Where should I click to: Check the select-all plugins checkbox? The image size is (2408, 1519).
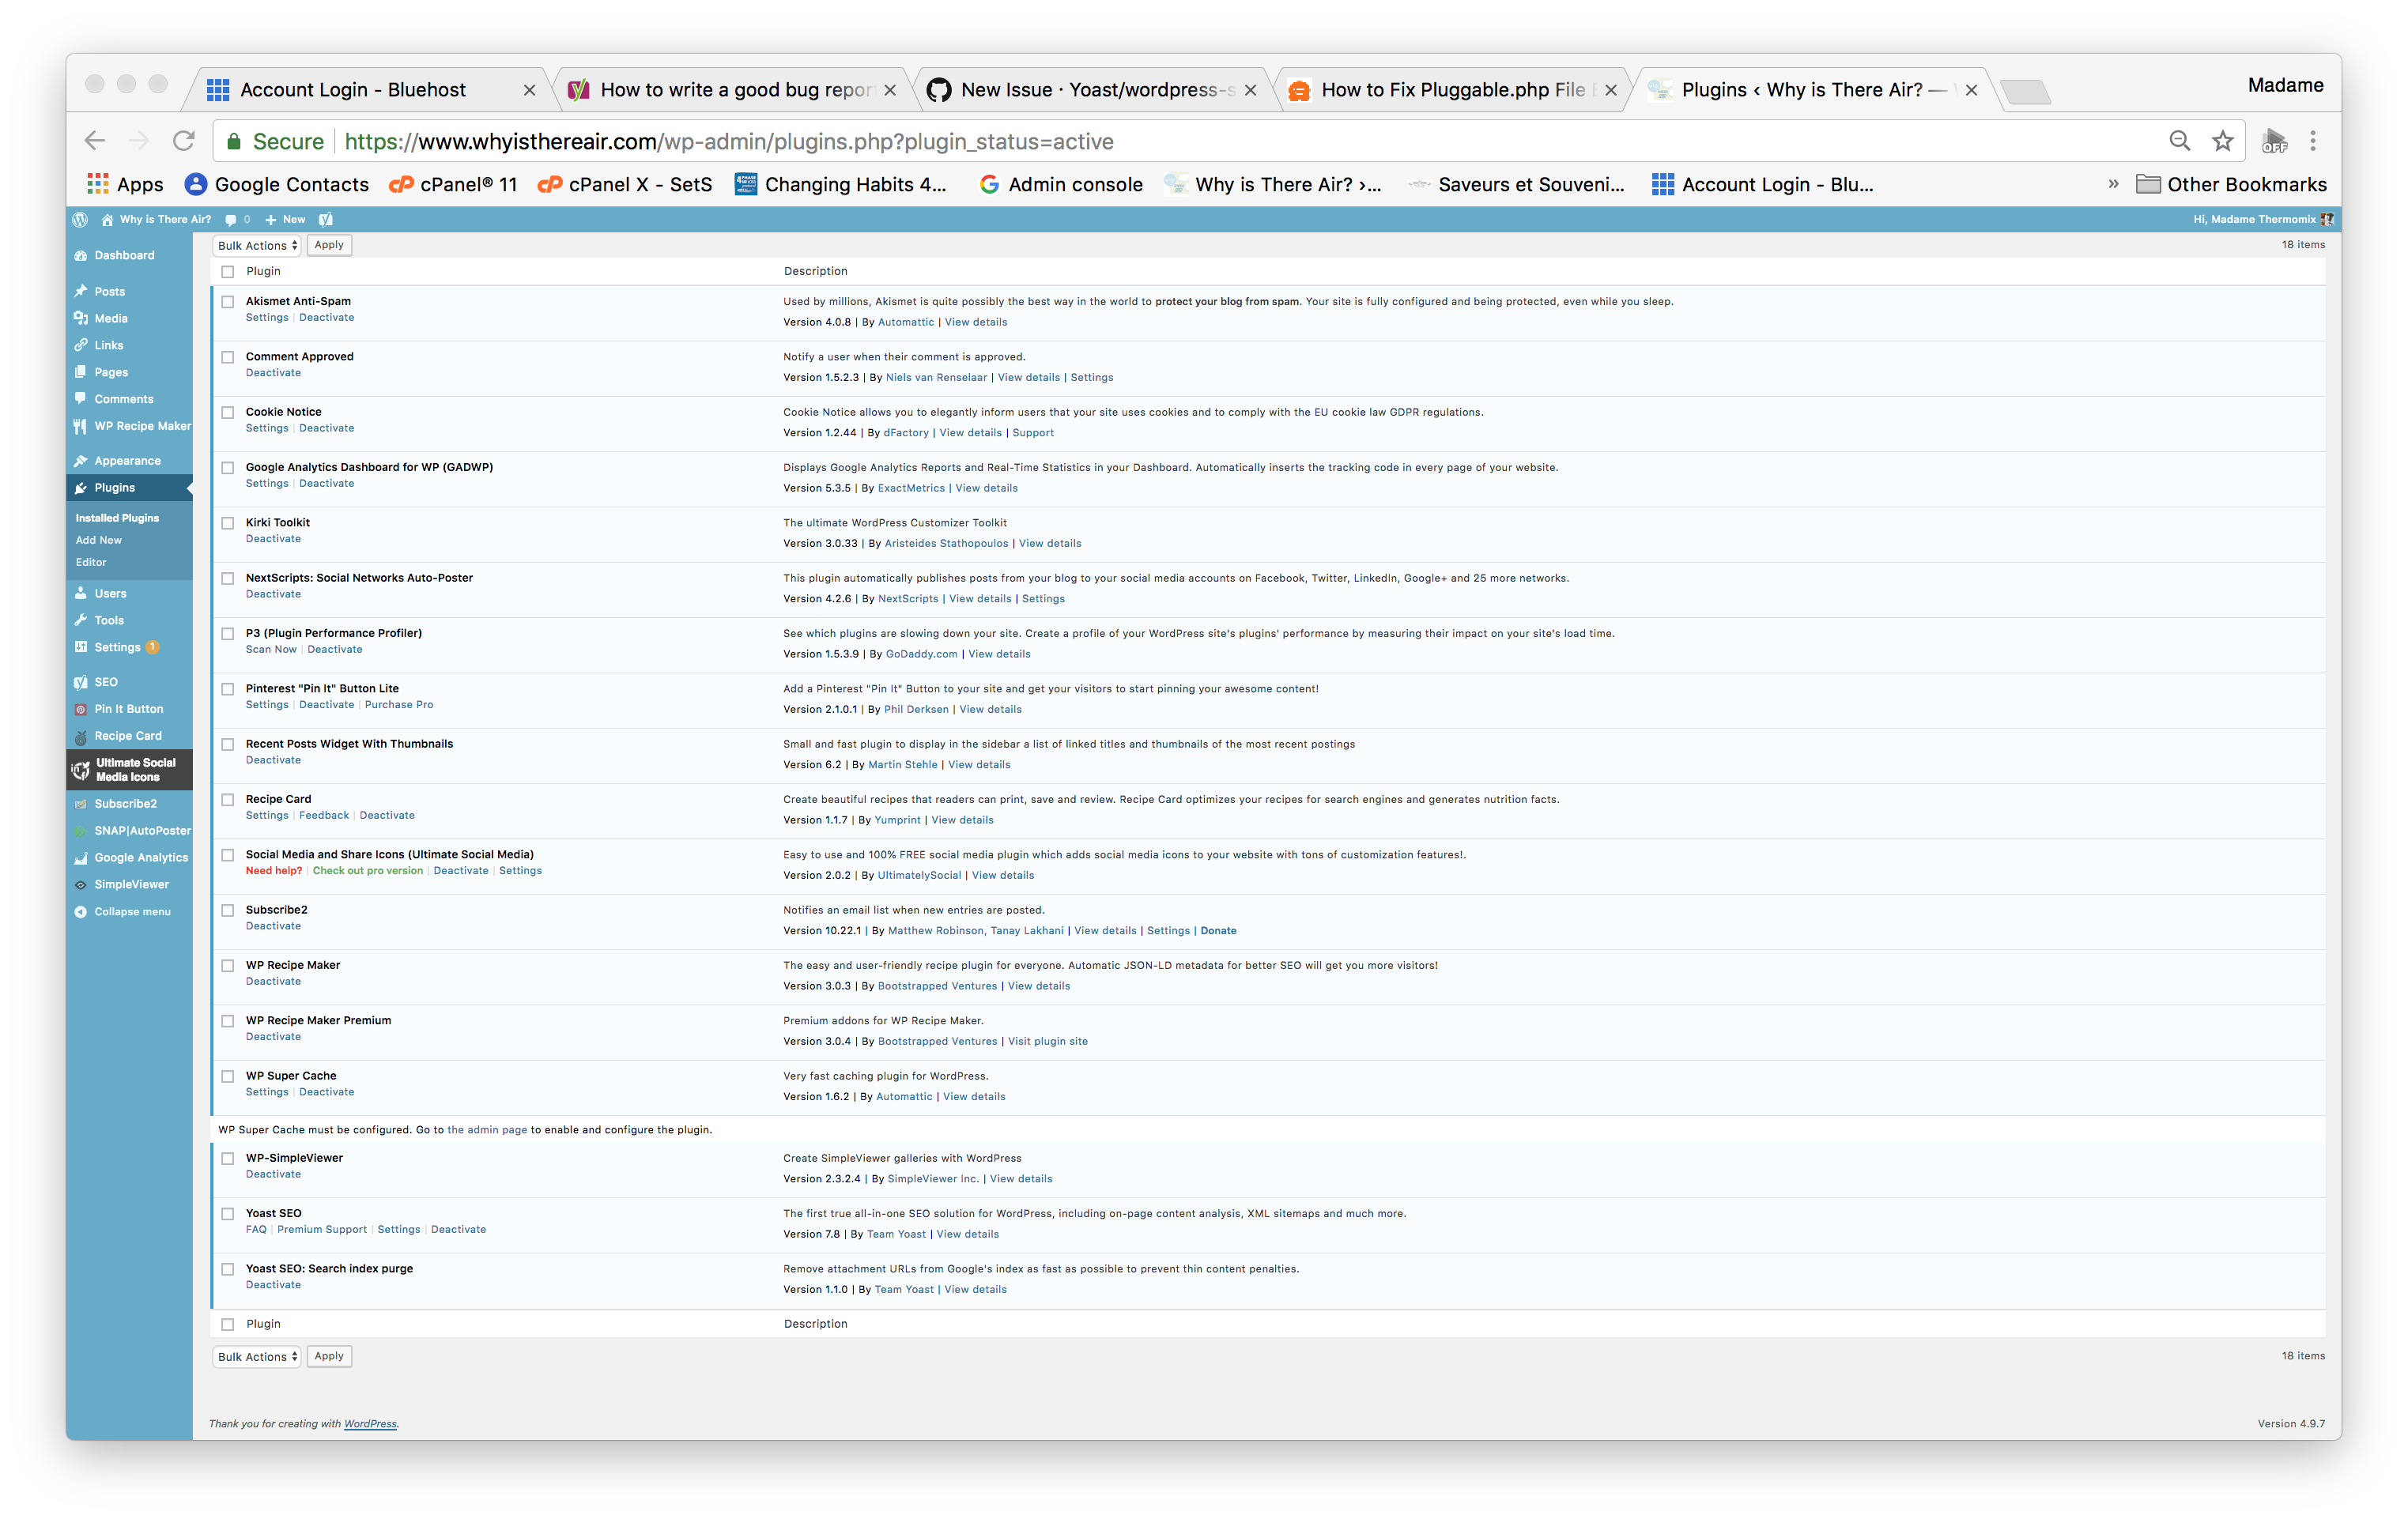[x=228, y=271]
